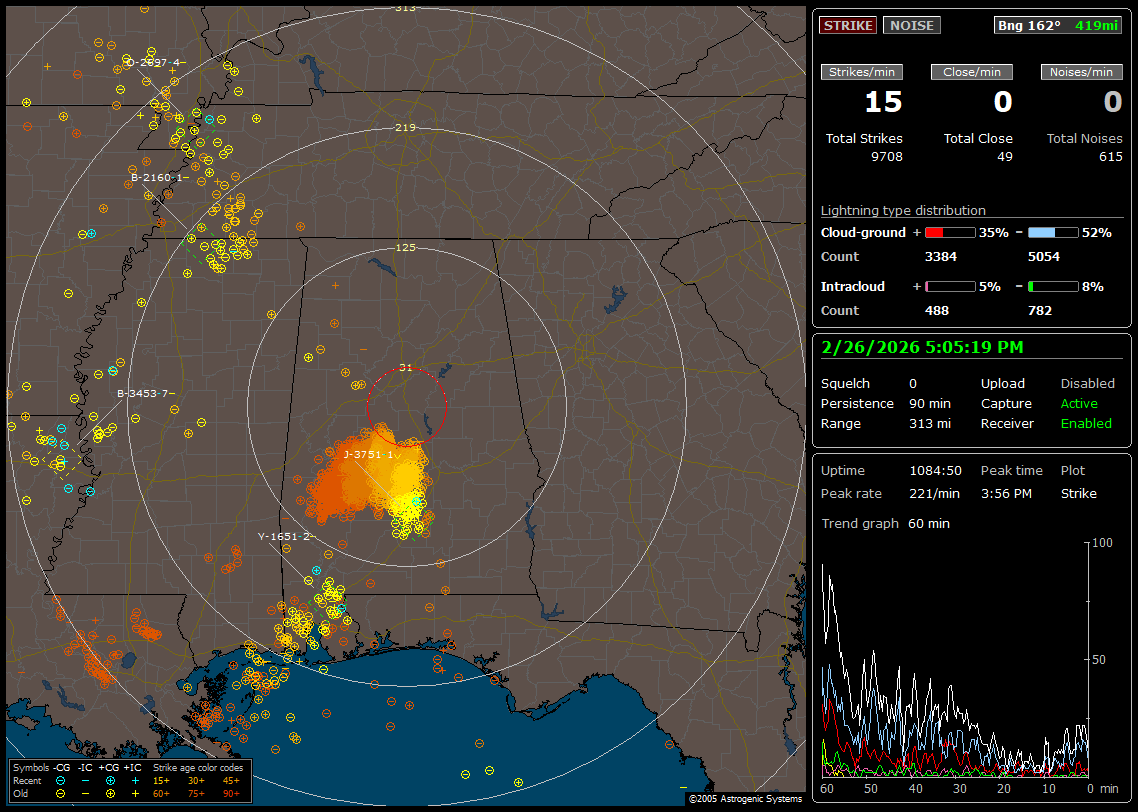
Task: Click storm cell label D-2097-4
Action: point(152,62)
